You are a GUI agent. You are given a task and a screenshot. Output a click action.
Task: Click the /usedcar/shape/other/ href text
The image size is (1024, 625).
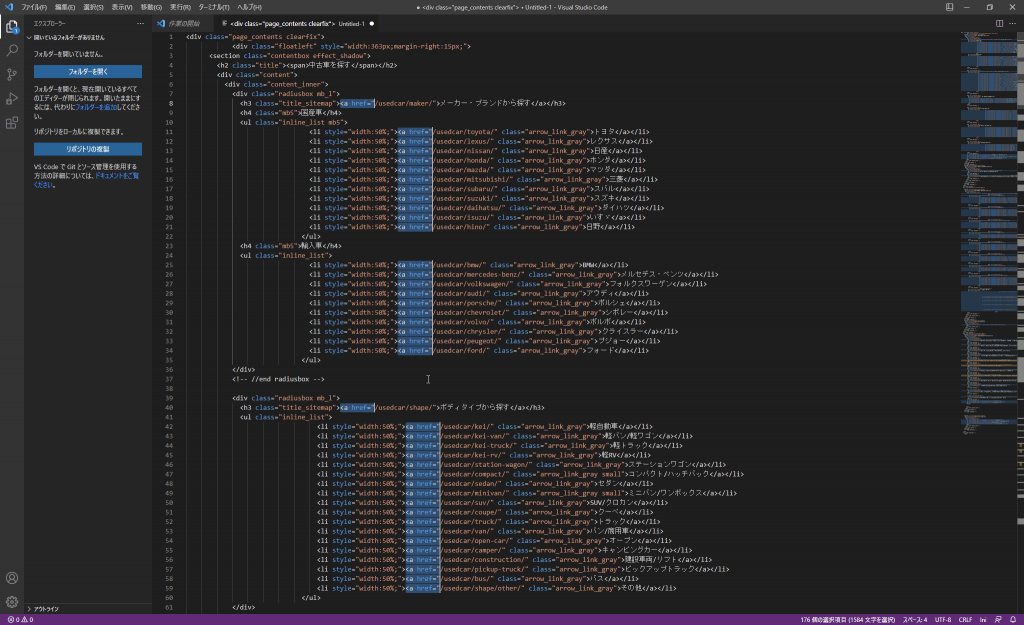pyautogui.click(x=482, y=588)
